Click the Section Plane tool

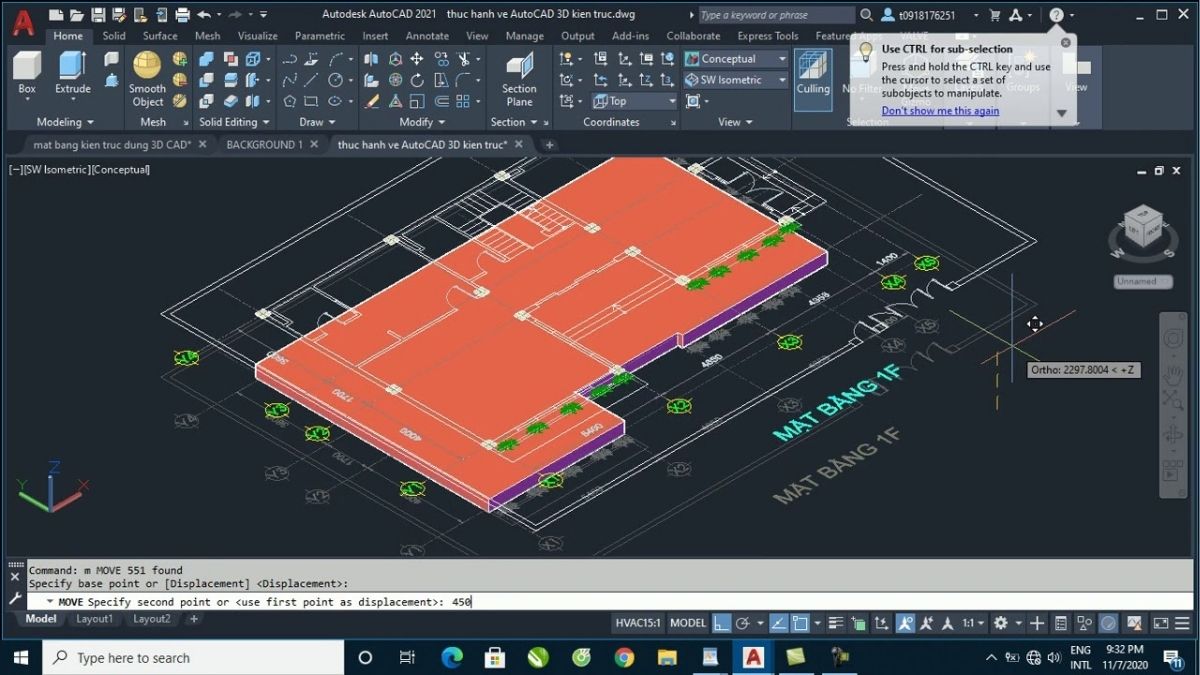pyautogui.click(x=519, y=79)
